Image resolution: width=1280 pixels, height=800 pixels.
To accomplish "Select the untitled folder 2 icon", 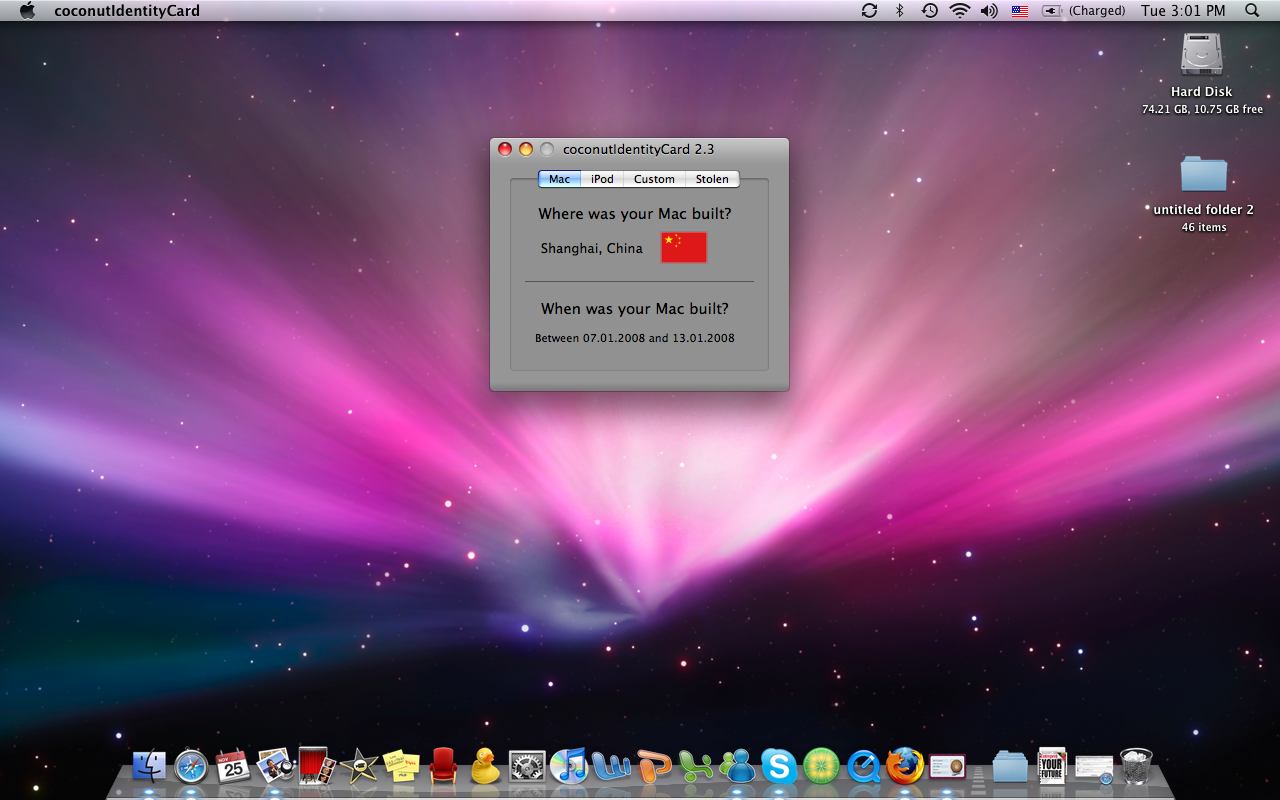I will 1203,173.
